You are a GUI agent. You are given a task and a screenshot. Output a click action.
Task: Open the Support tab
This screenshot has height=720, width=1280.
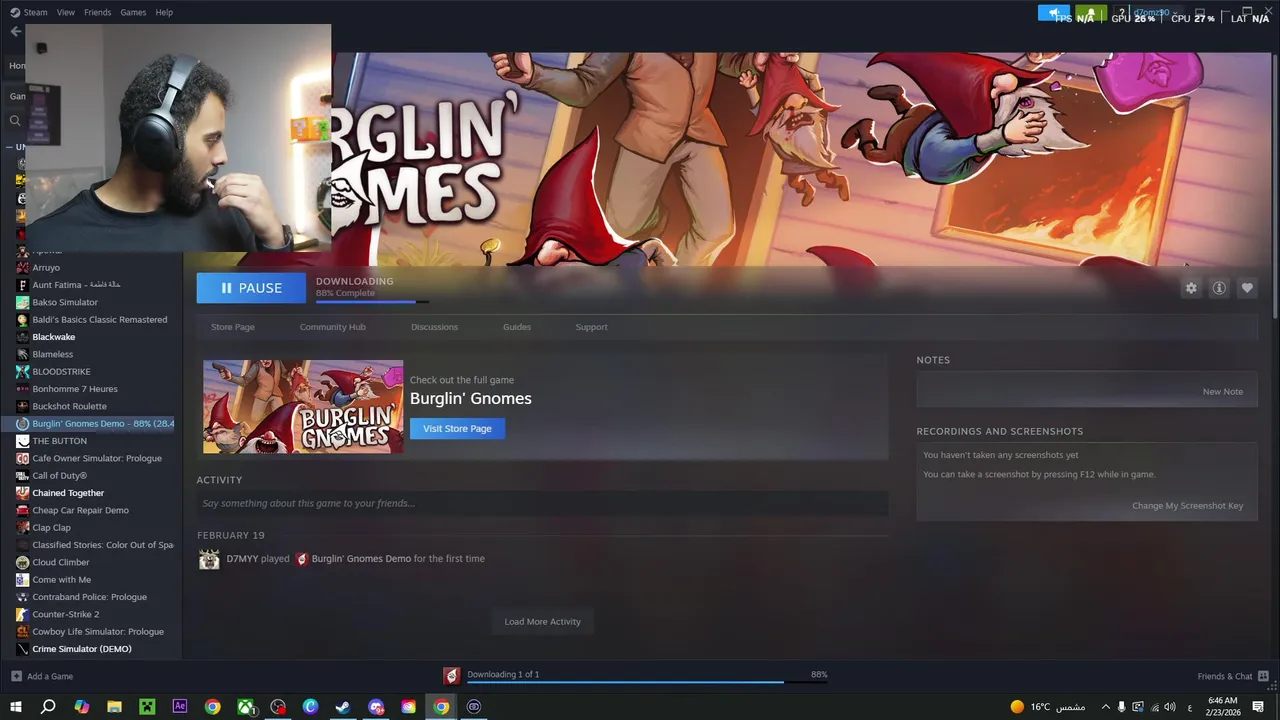(591, 327)
